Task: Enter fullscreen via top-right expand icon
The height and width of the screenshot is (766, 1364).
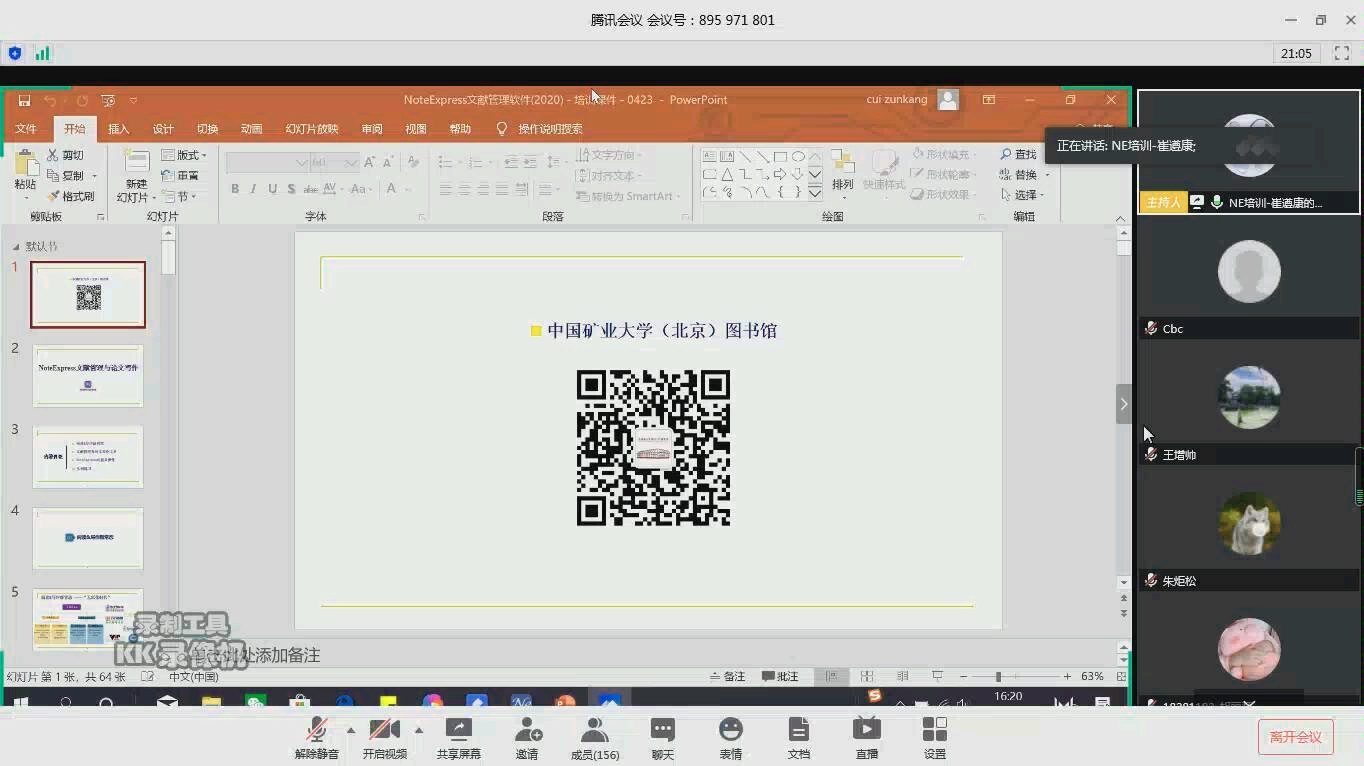Action: (1342, 53)
